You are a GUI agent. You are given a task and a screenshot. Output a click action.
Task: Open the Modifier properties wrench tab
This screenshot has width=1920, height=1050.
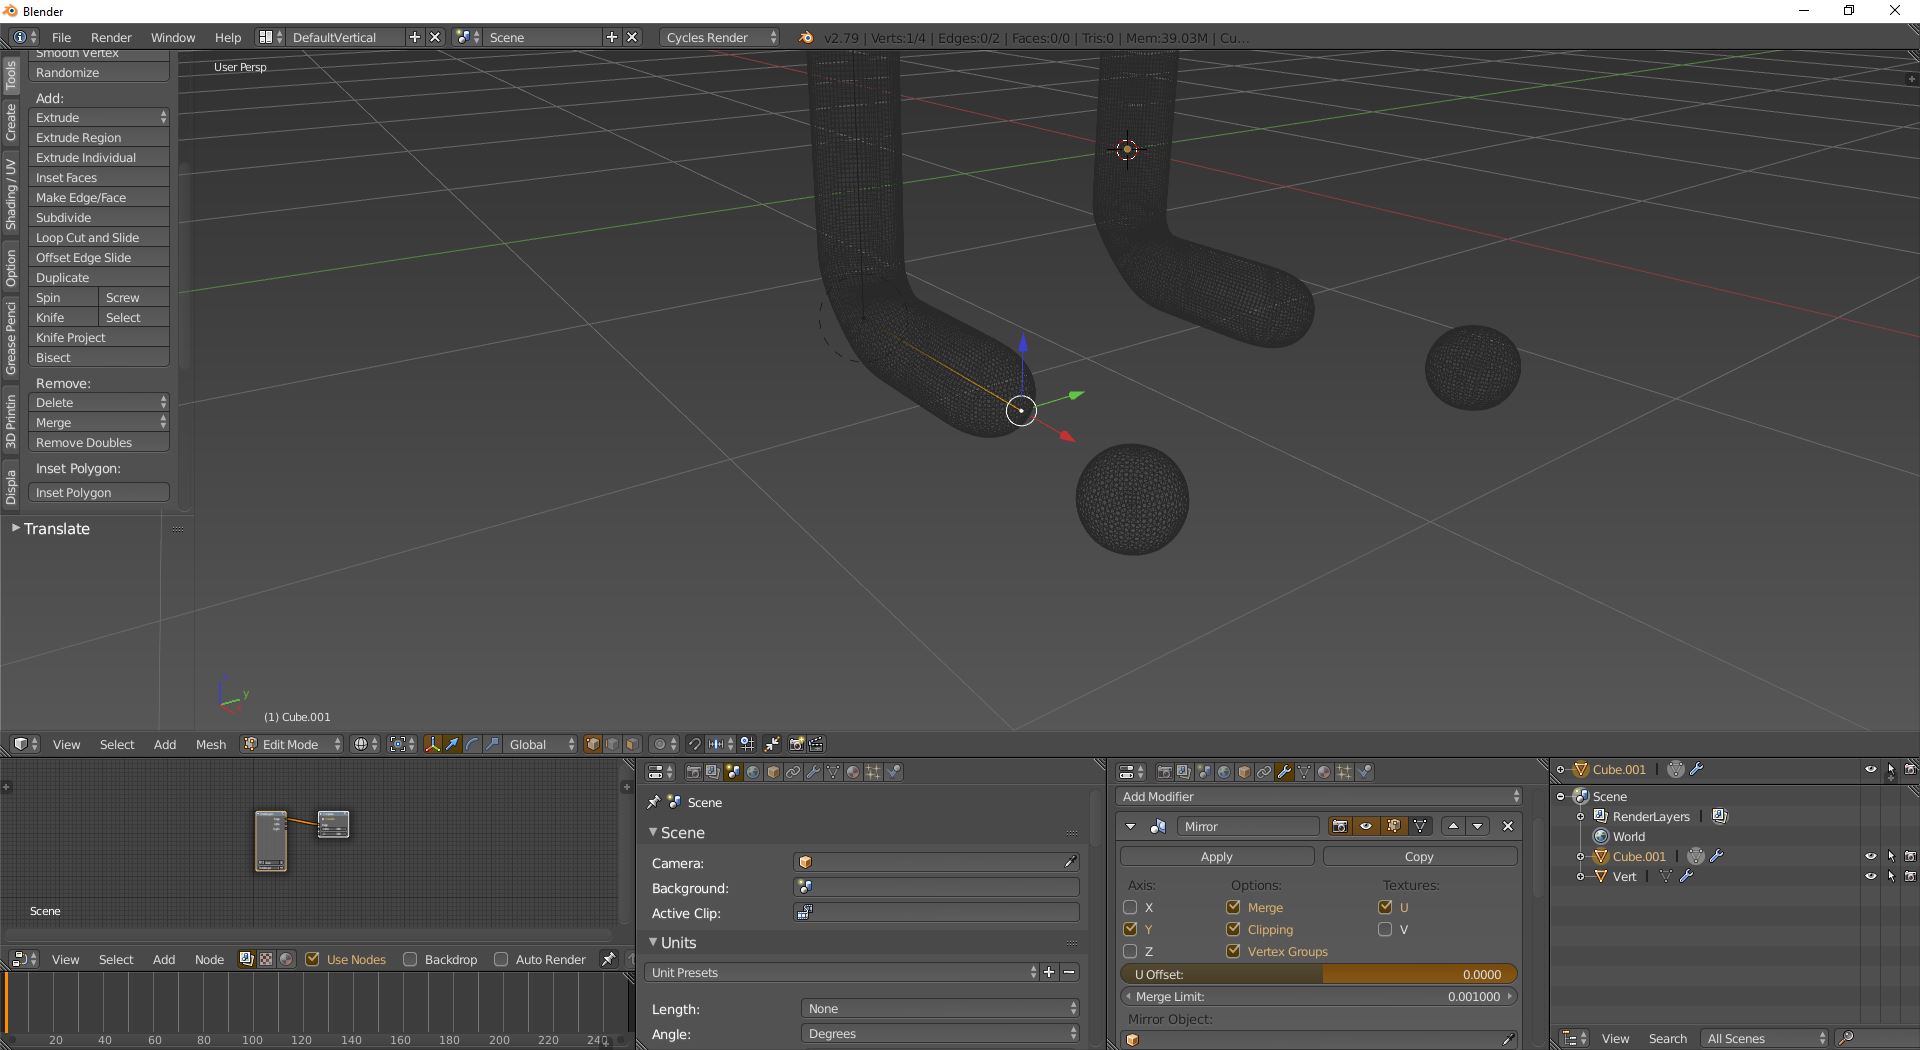(x=1285, y=771)
